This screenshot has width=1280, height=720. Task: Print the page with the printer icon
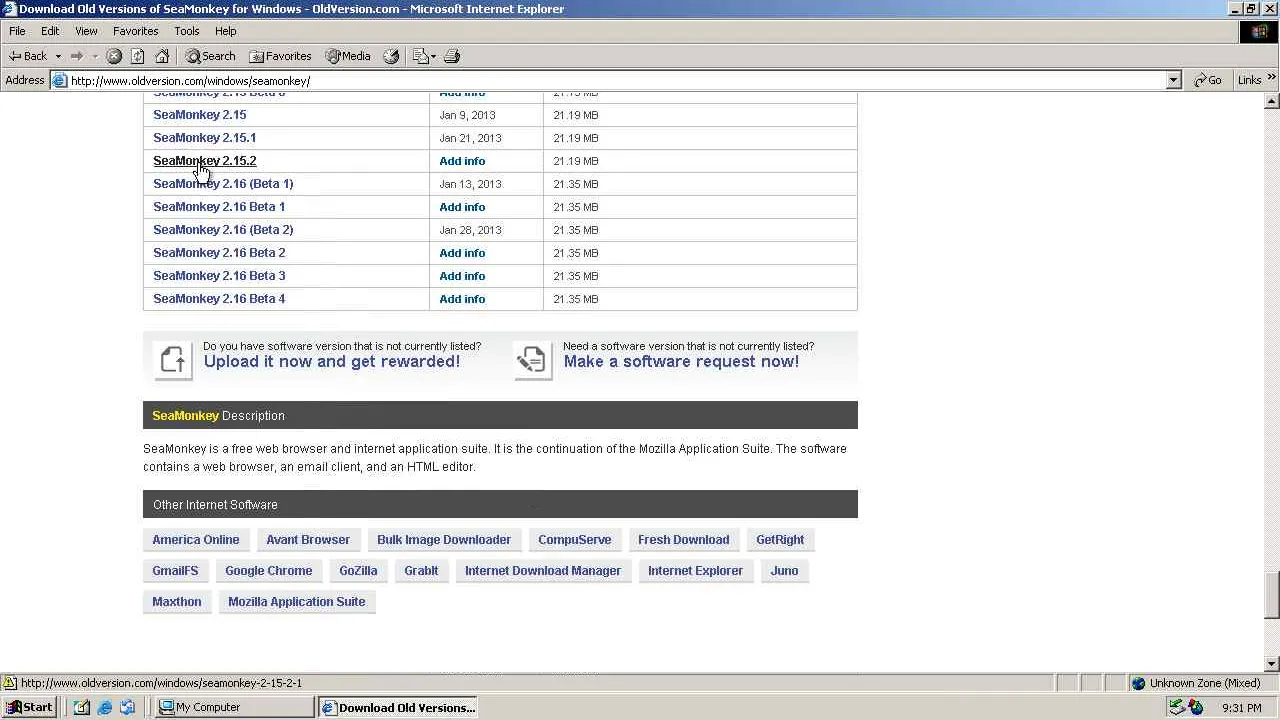coord(452,56)
